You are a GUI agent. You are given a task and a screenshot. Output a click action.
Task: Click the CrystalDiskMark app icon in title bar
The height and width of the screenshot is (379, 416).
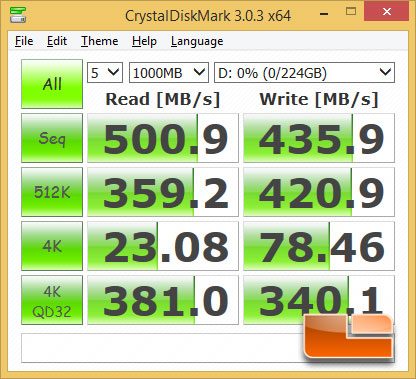(x=18, y=14)
